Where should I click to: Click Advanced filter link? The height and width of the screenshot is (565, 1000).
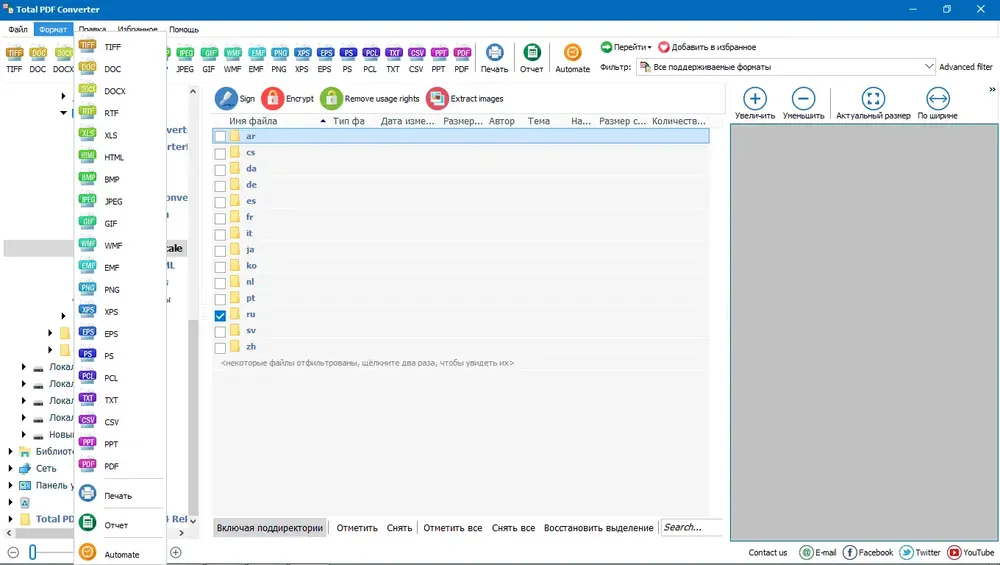pos(966,66)
